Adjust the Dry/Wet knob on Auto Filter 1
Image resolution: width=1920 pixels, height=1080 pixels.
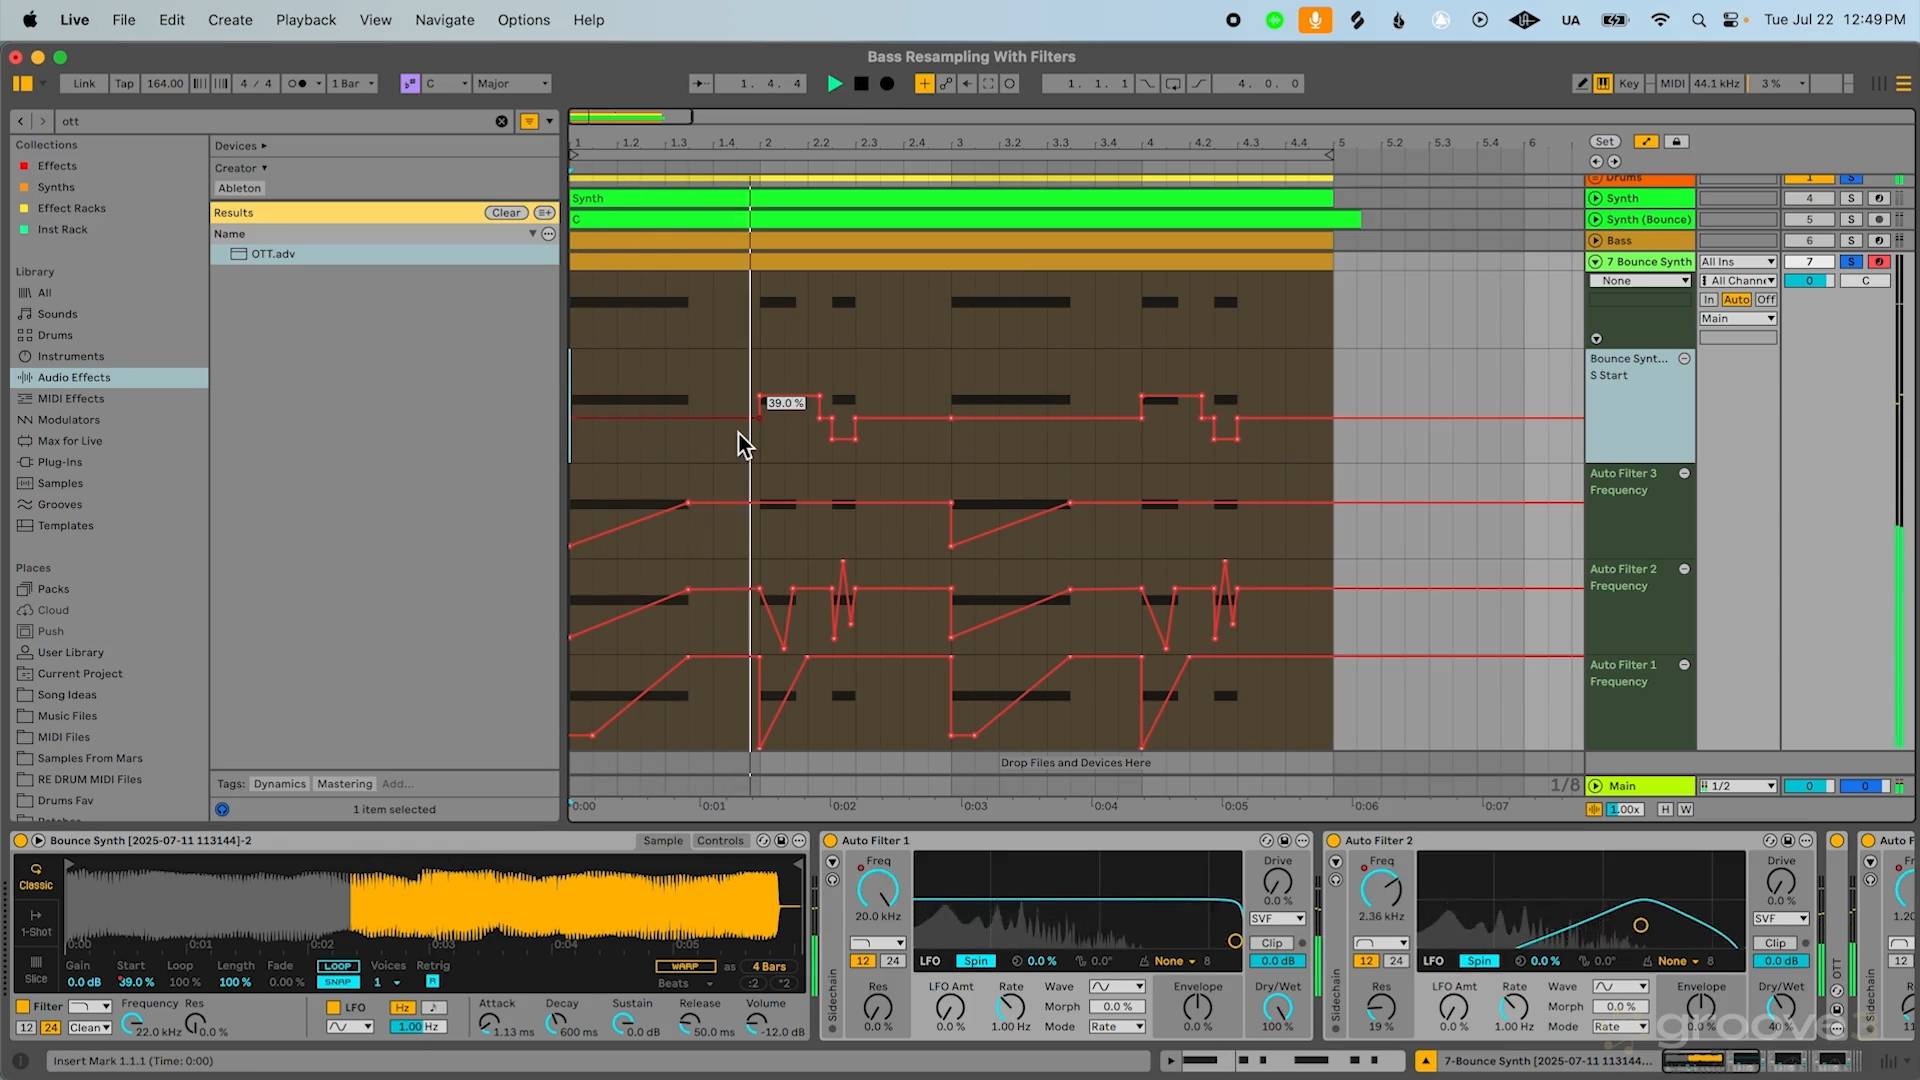[1277, 1010]
